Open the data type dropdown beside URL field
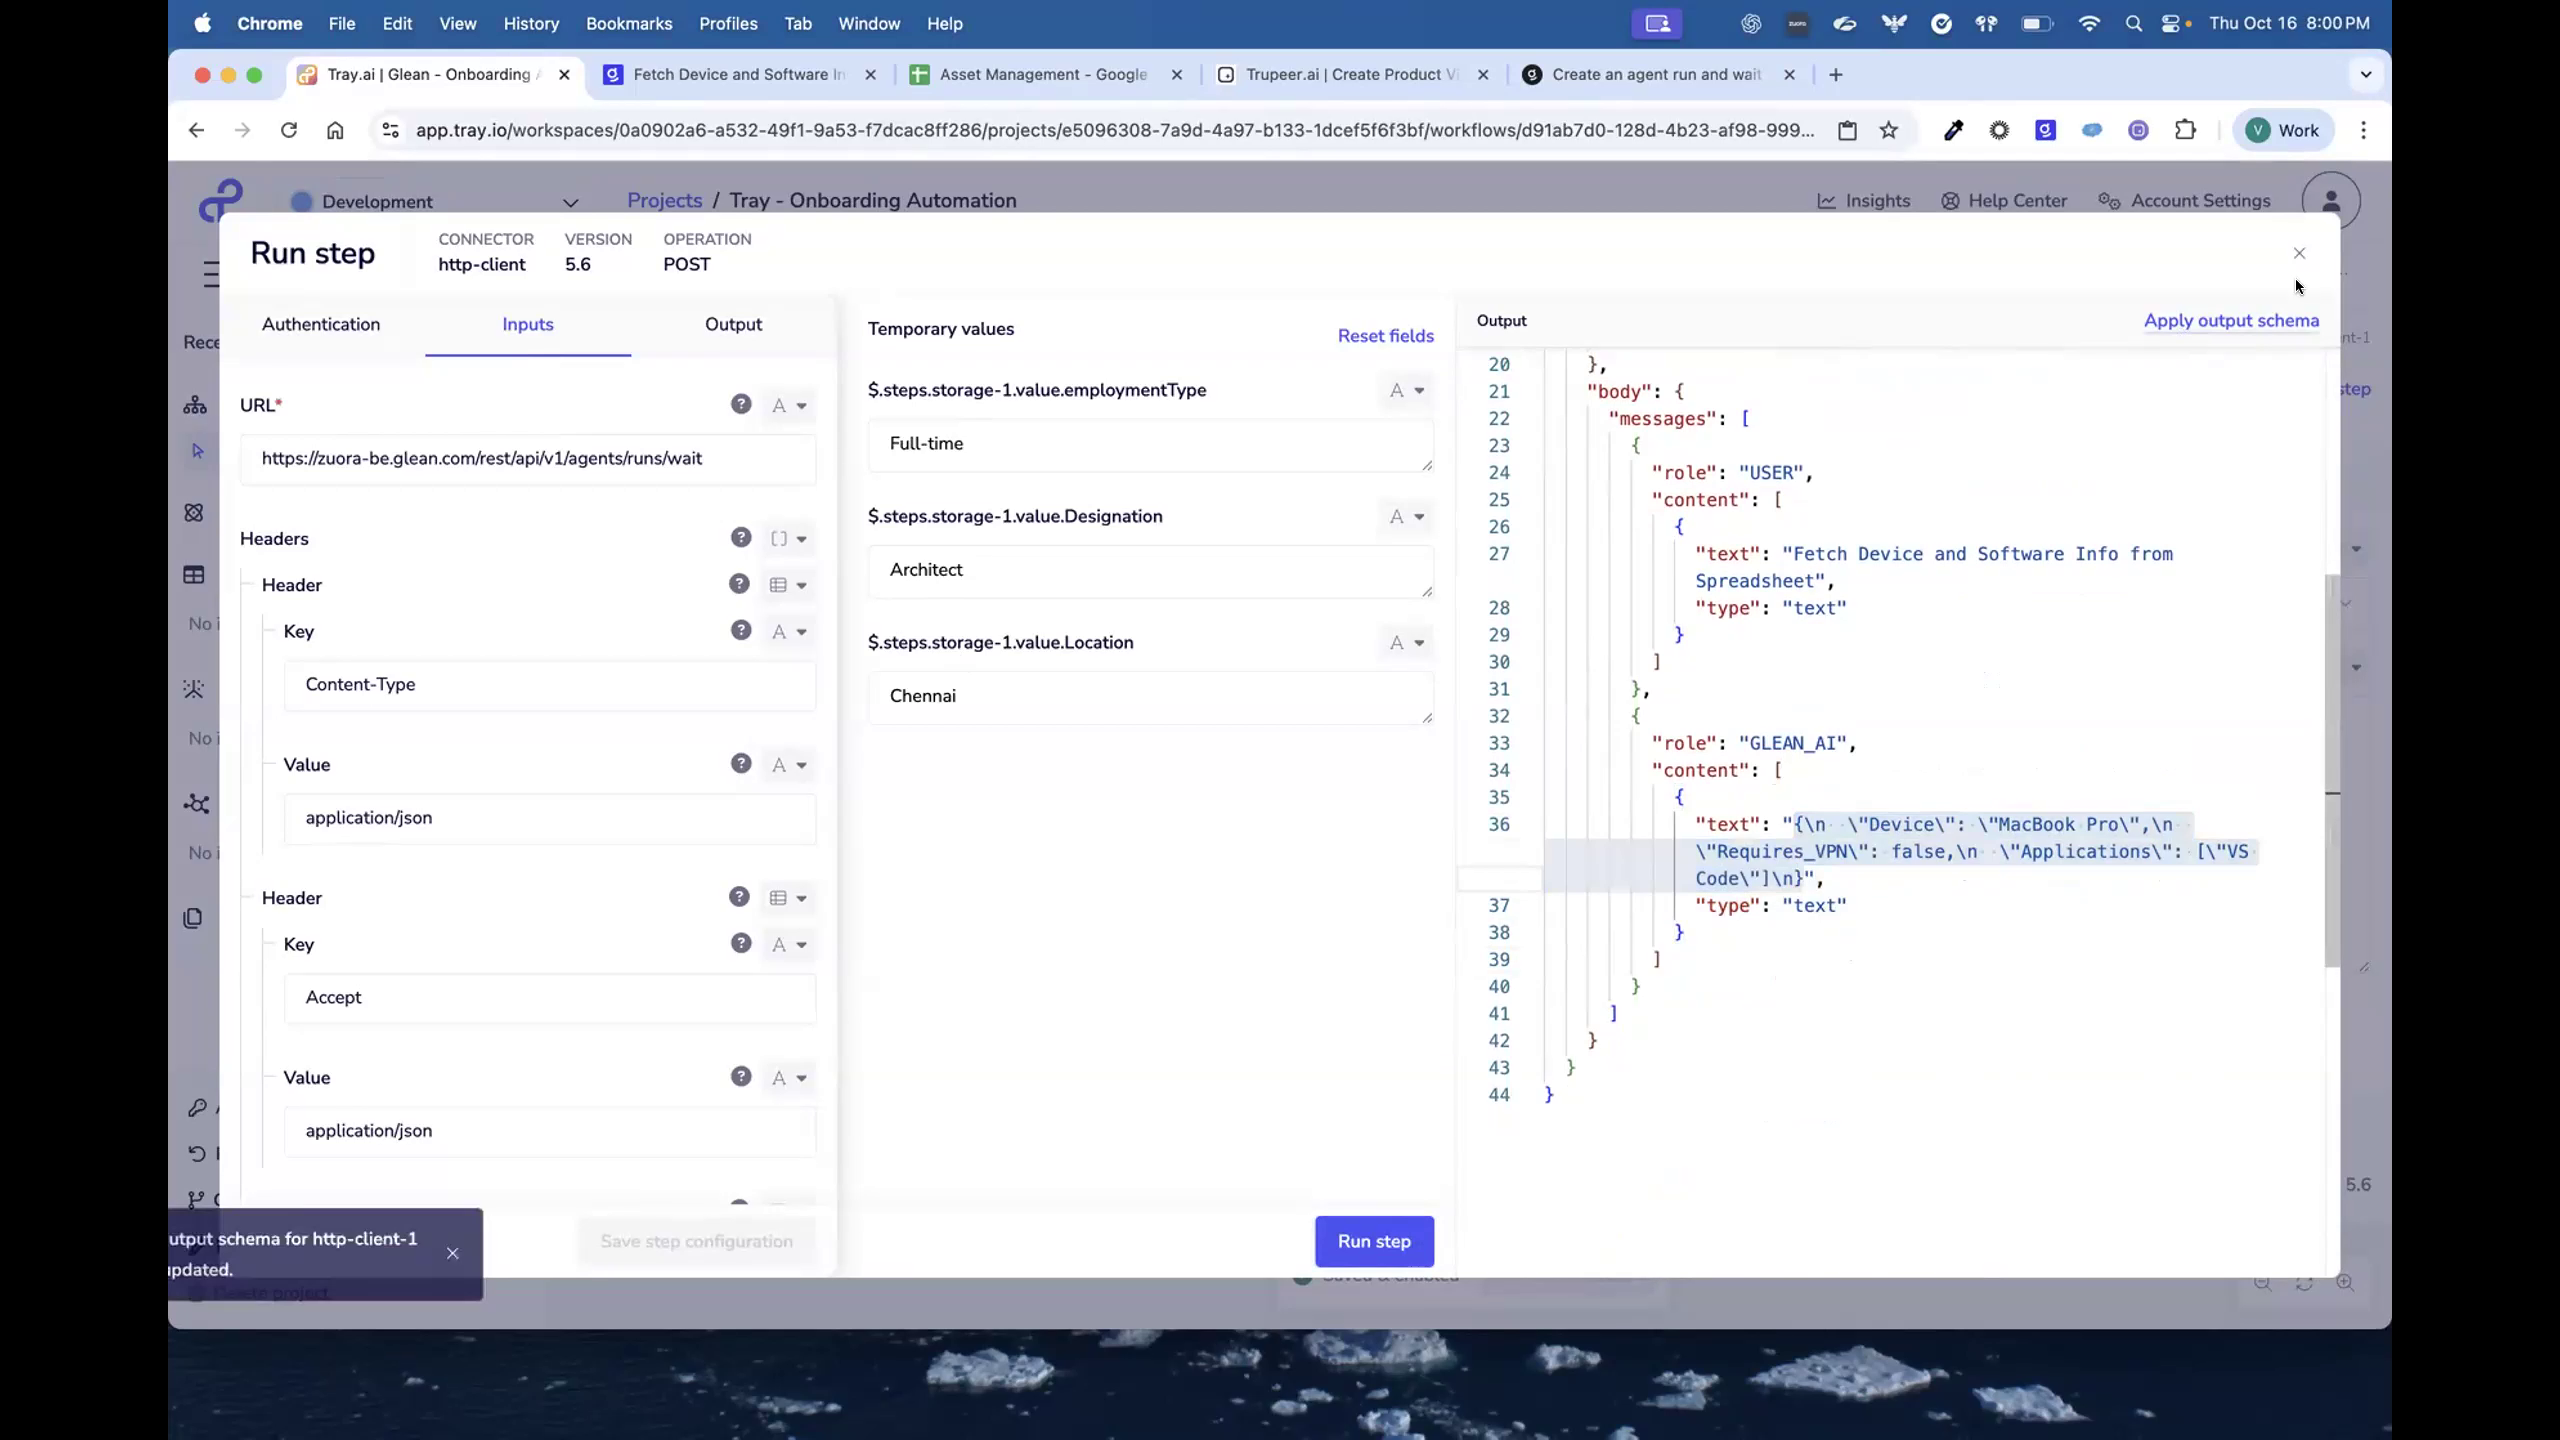2560x1440 pixels. point(789,405)
